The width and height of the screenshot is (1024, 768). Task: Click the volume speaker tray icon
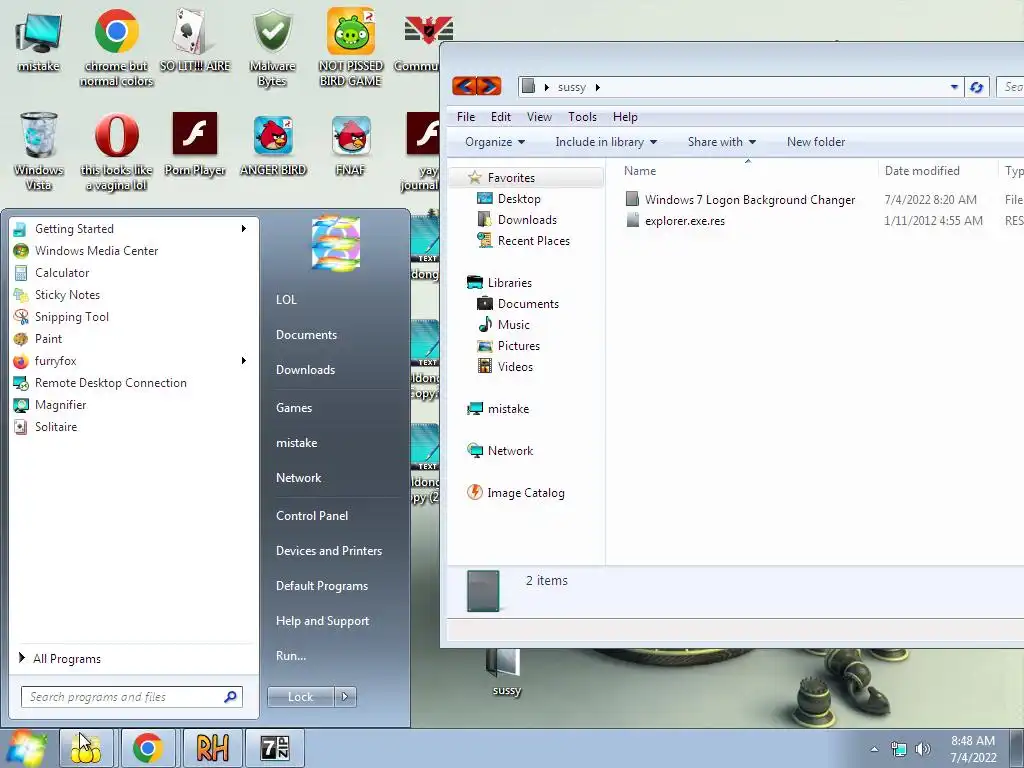[923, 749]
